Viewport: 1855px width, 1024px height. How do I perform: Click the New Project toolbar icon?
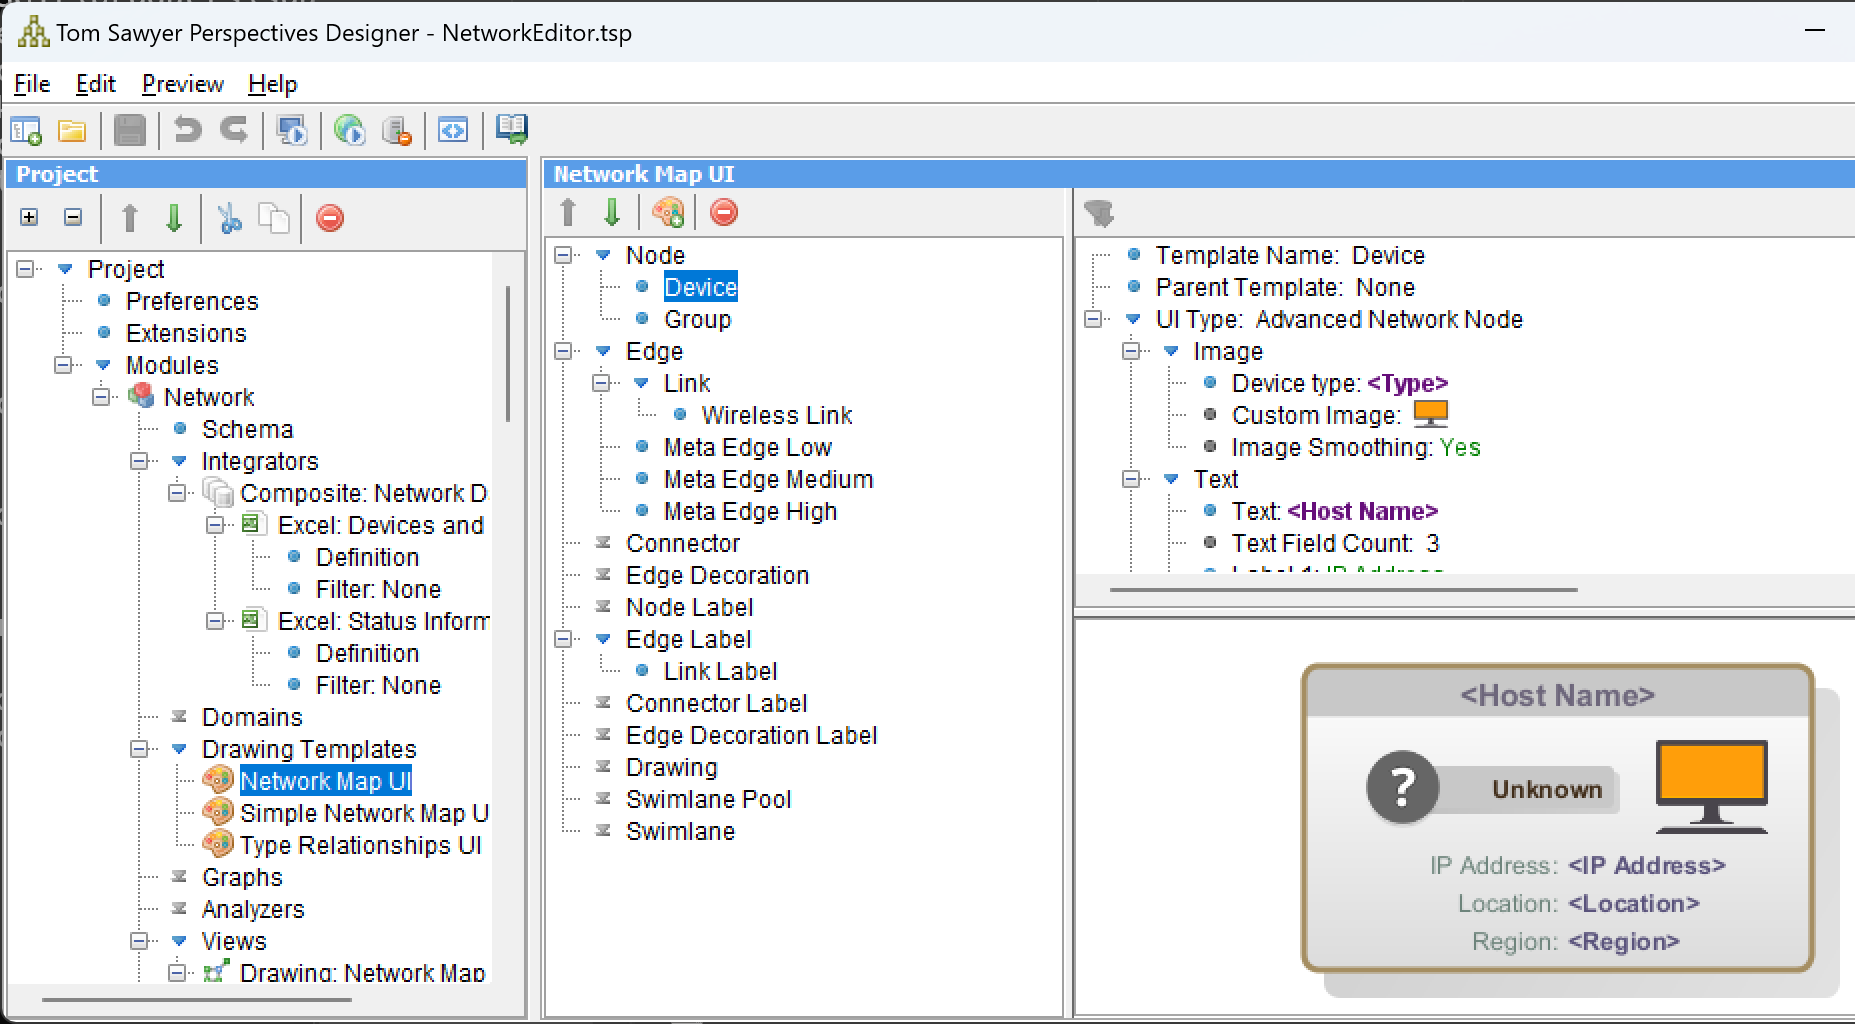coord(25,130)
